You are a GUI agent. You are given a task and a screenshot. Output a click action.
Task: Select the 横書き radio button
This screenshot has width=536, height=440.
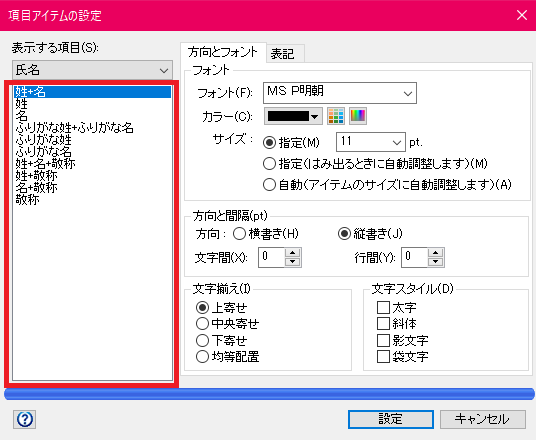point(239,234)
